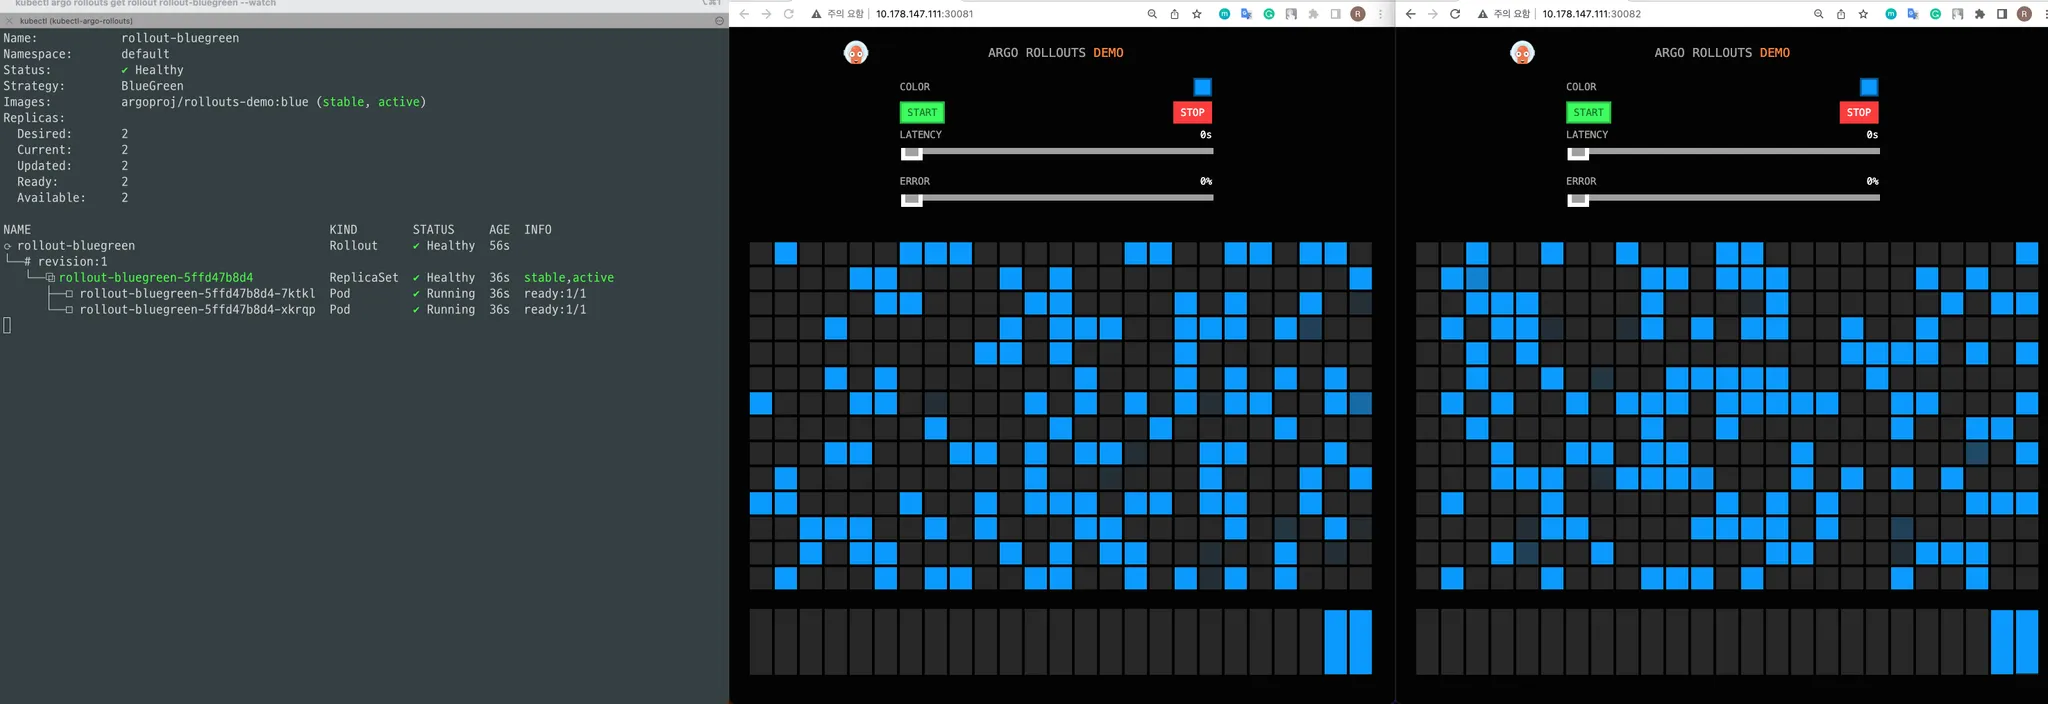
Task: Open the Chrome three-dot menu in the 30081 window
Action: (1381, 14)
